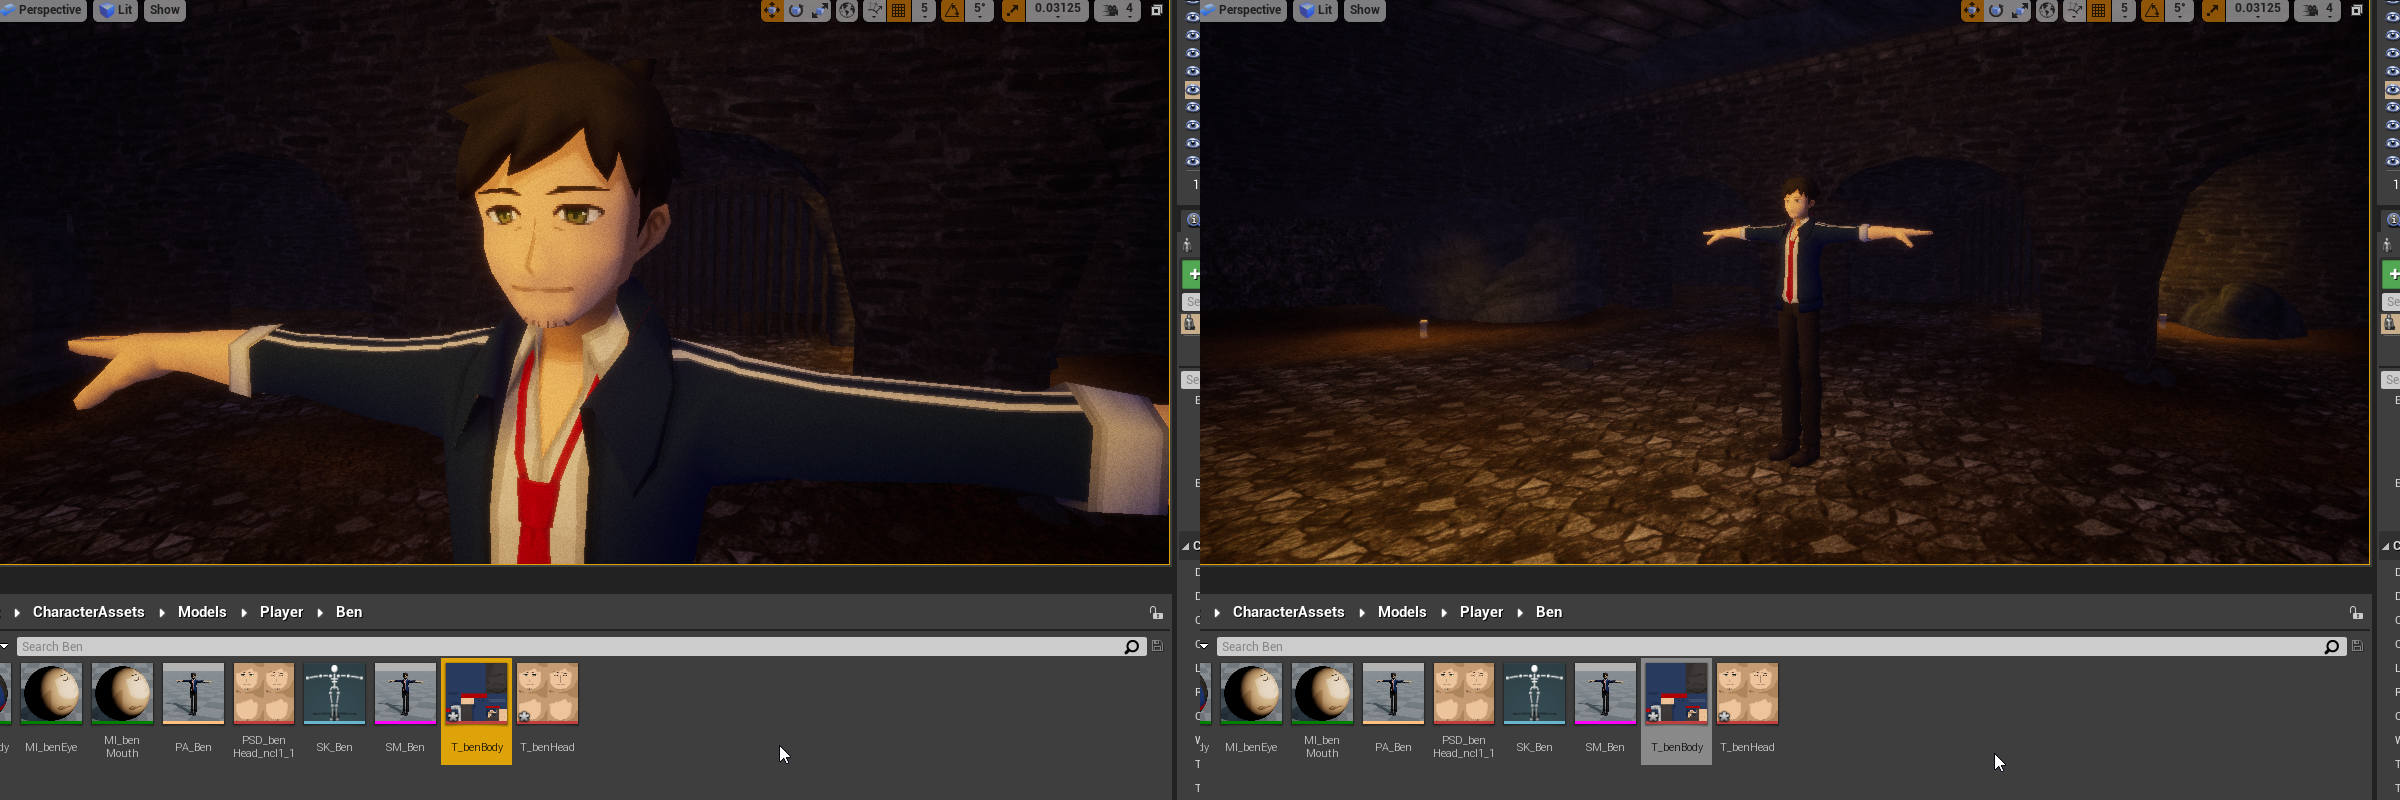This screenshot has height=800, width=2400.
Task: Open the Perspective menu in left viewport
Action: [x=42, y=10]
